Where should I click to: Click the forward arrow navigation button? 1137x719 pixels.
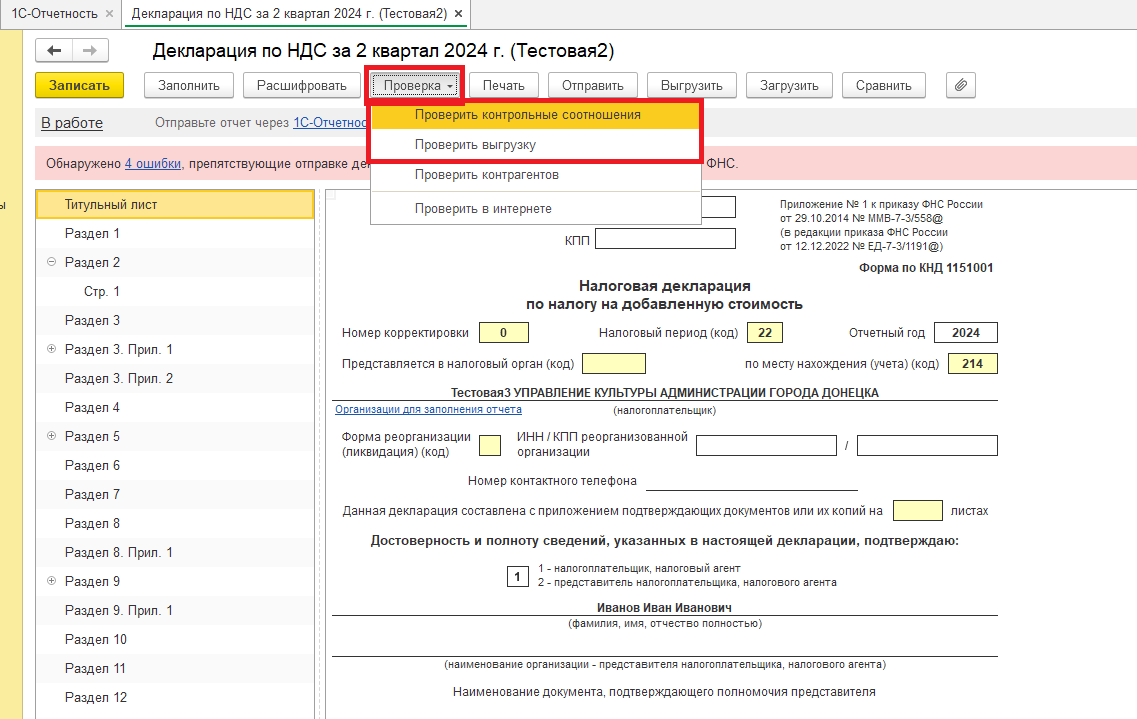tap(90, 51)
